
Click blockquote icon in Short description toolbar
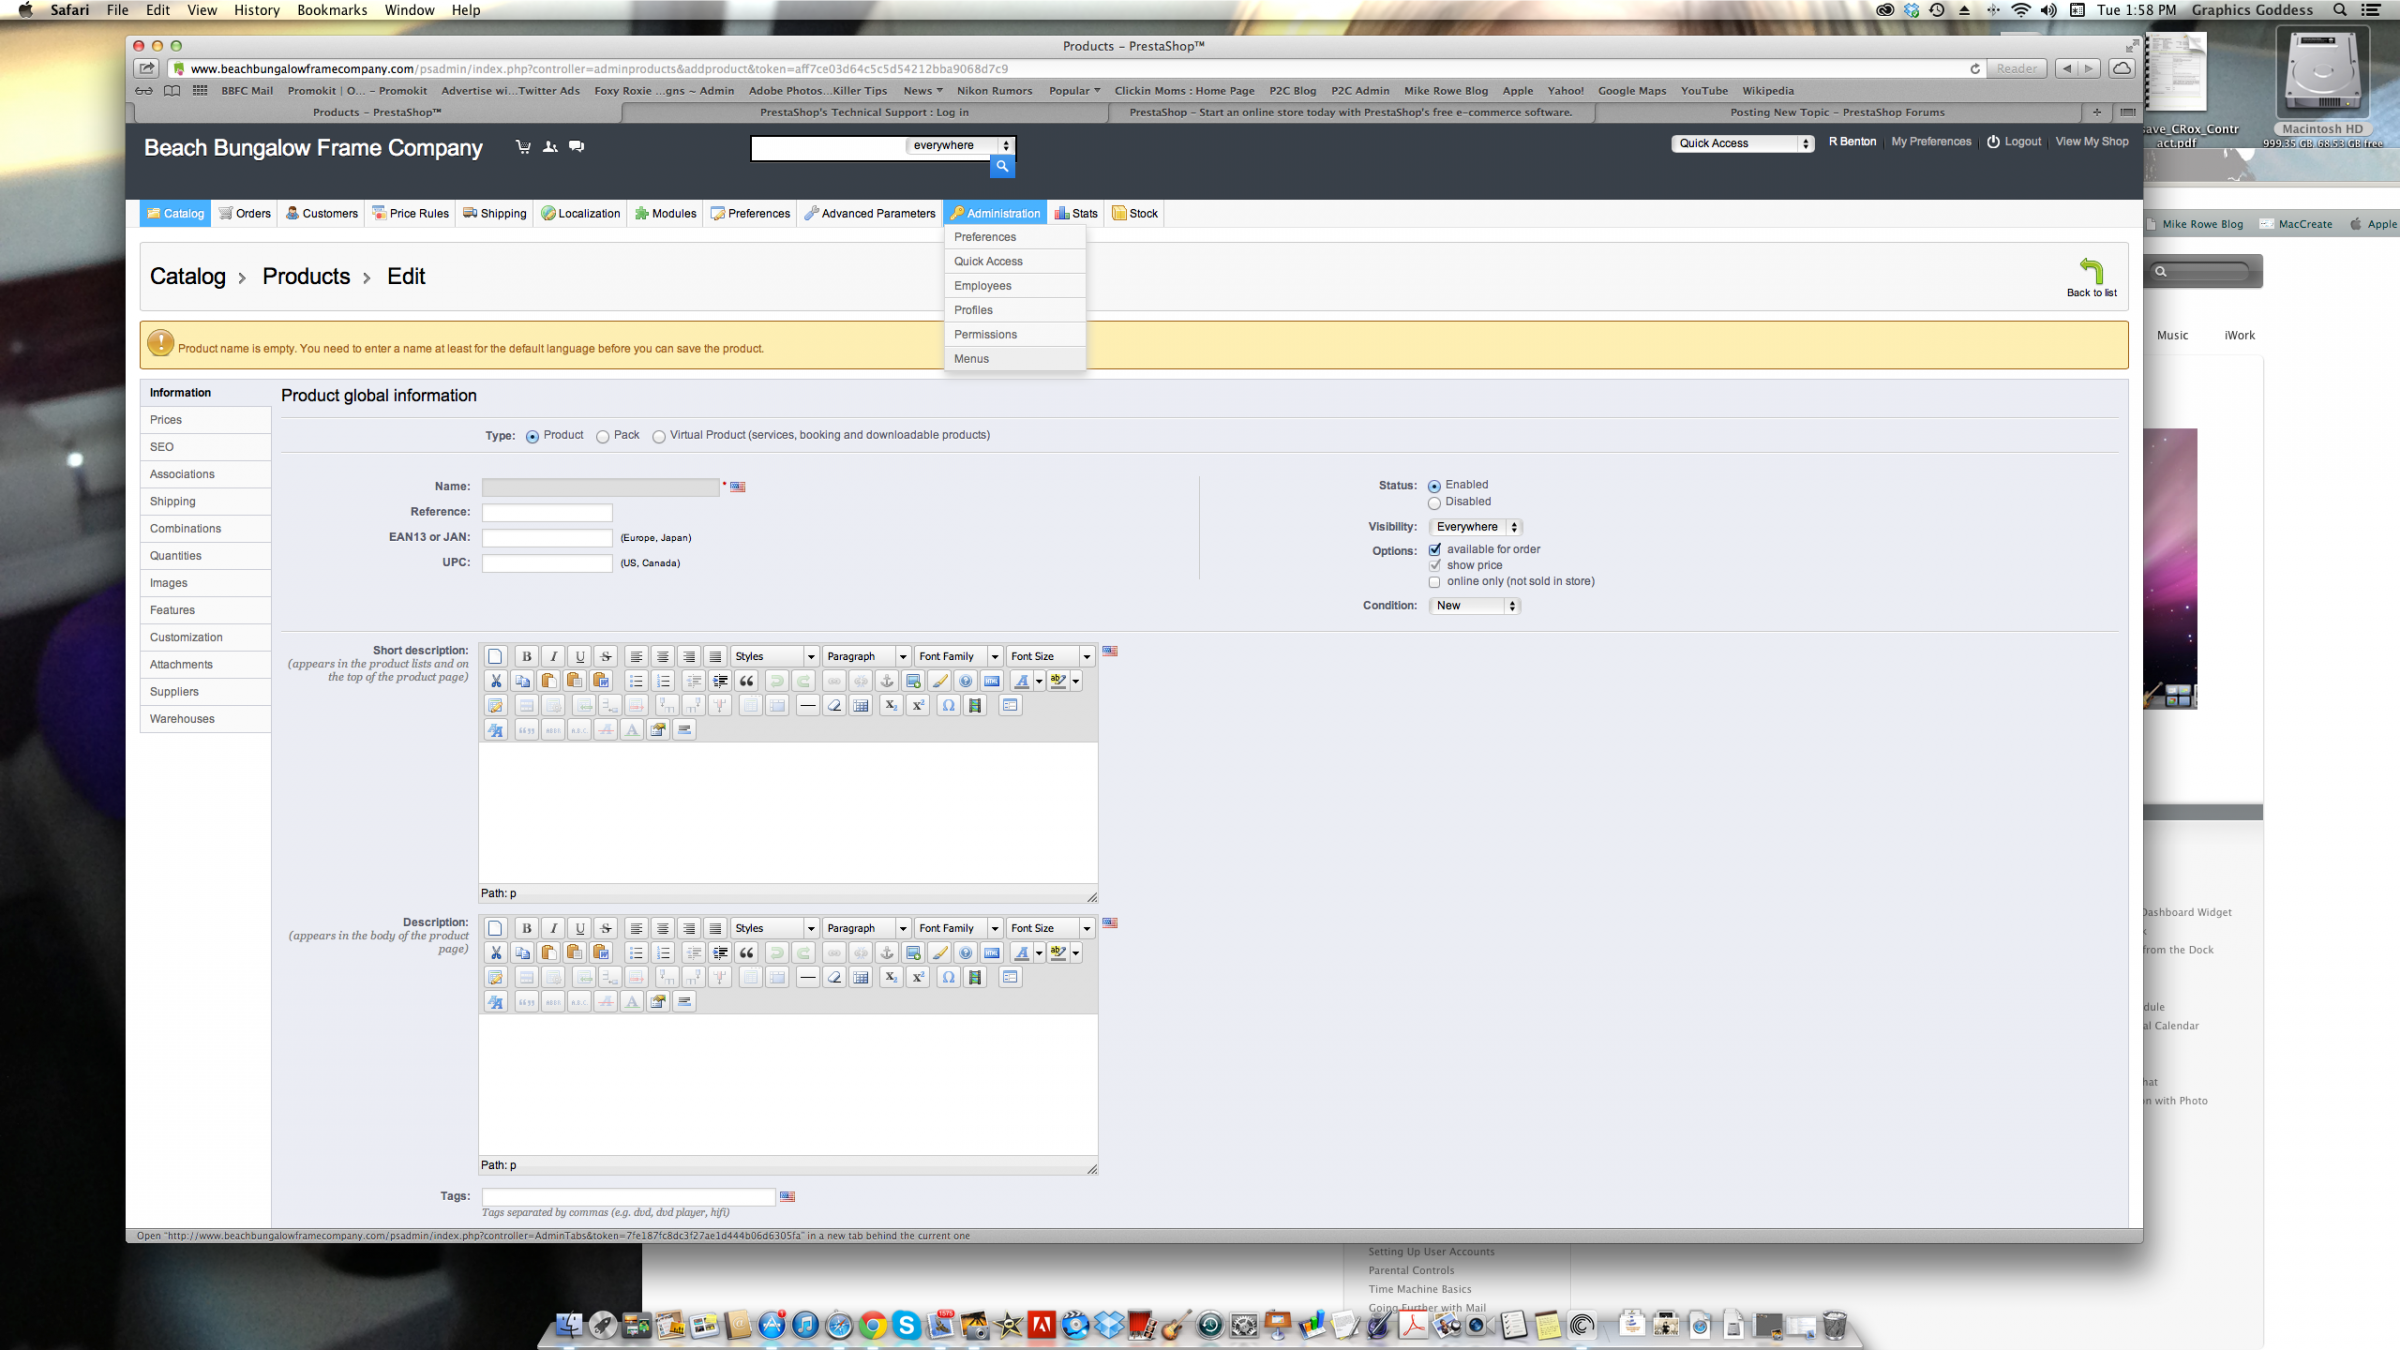[x=746, y=681]
